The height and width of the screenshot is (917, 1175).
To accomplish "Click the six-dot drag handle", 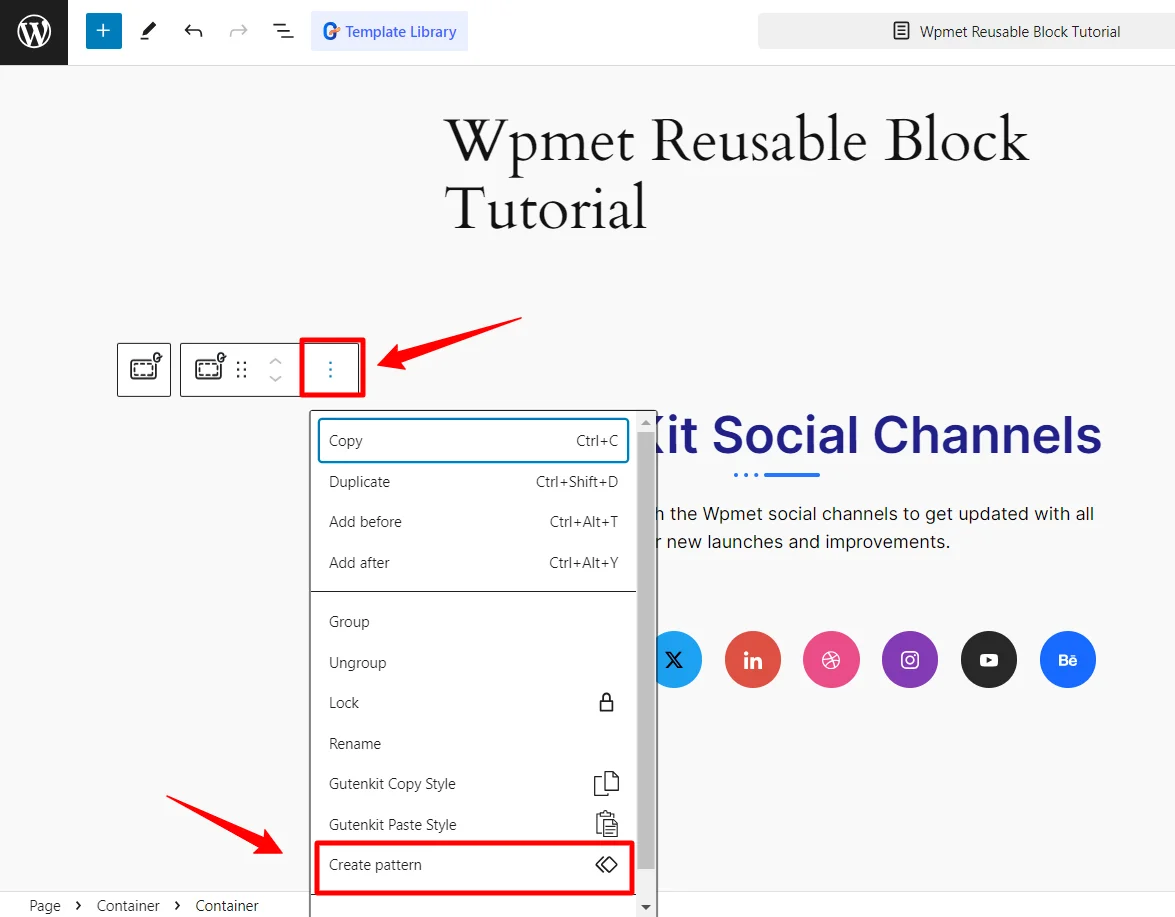I will [241, 369].
